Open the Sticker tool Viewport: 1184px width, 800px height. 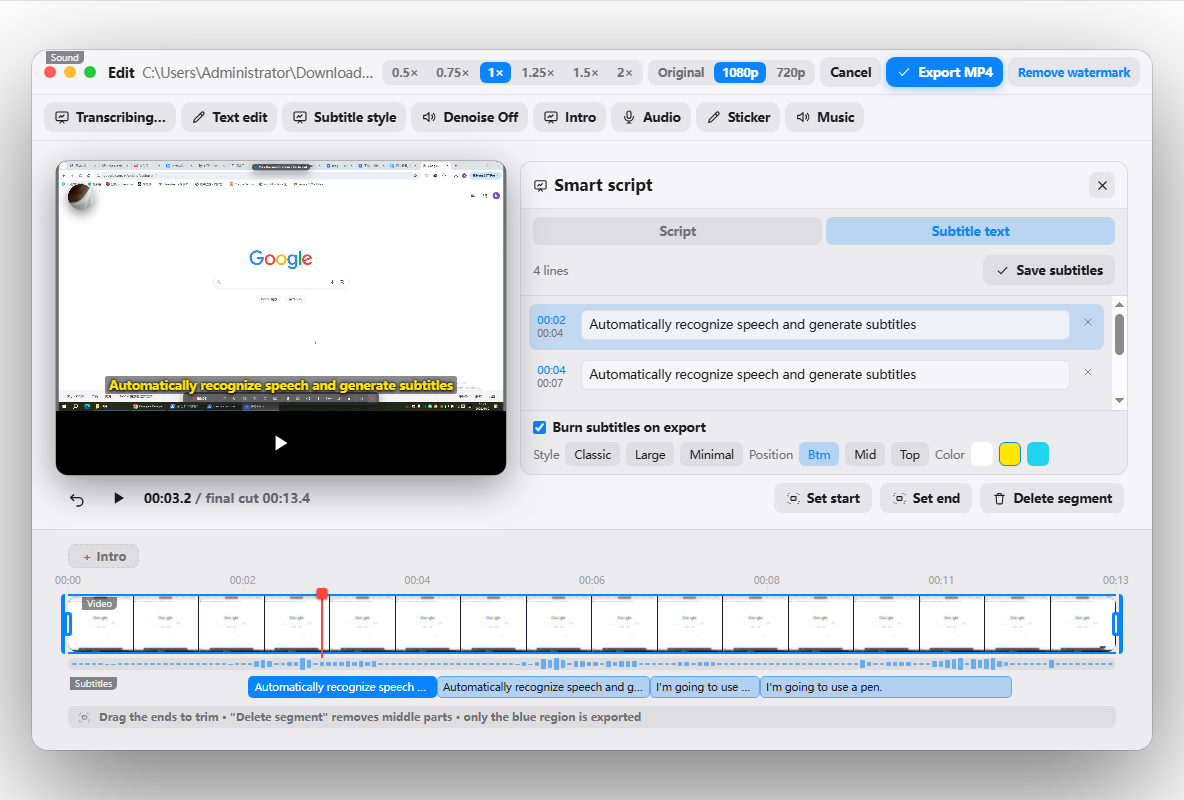click(x=738, y=117)
